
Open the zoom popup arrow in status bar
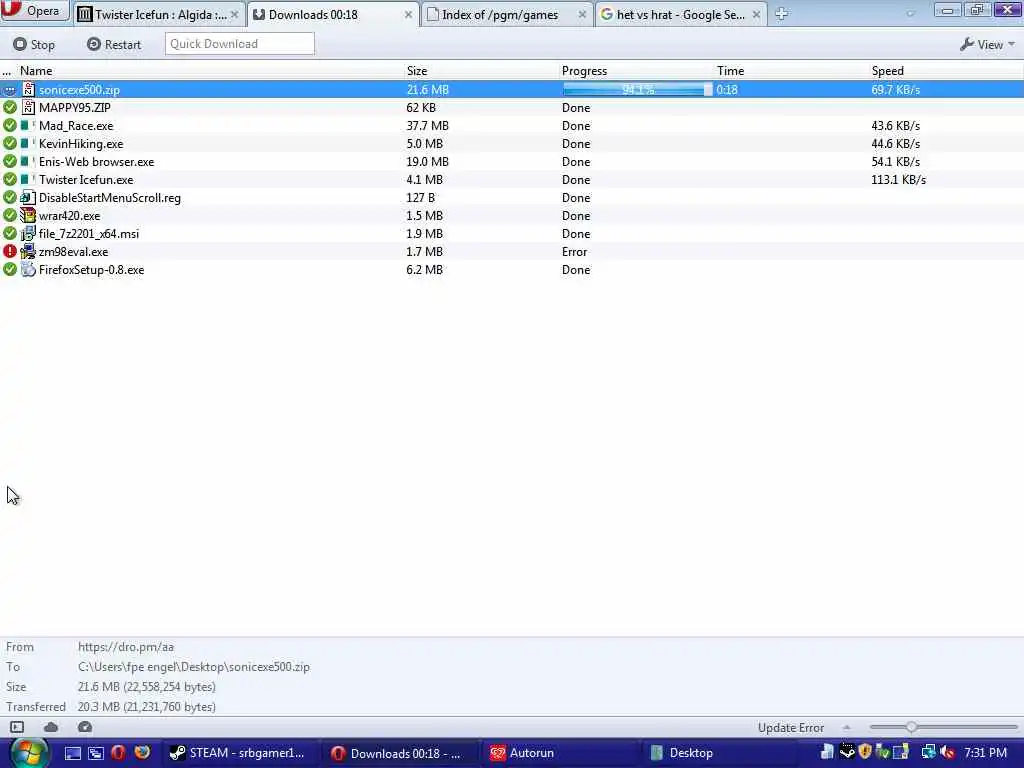point(847,727)
